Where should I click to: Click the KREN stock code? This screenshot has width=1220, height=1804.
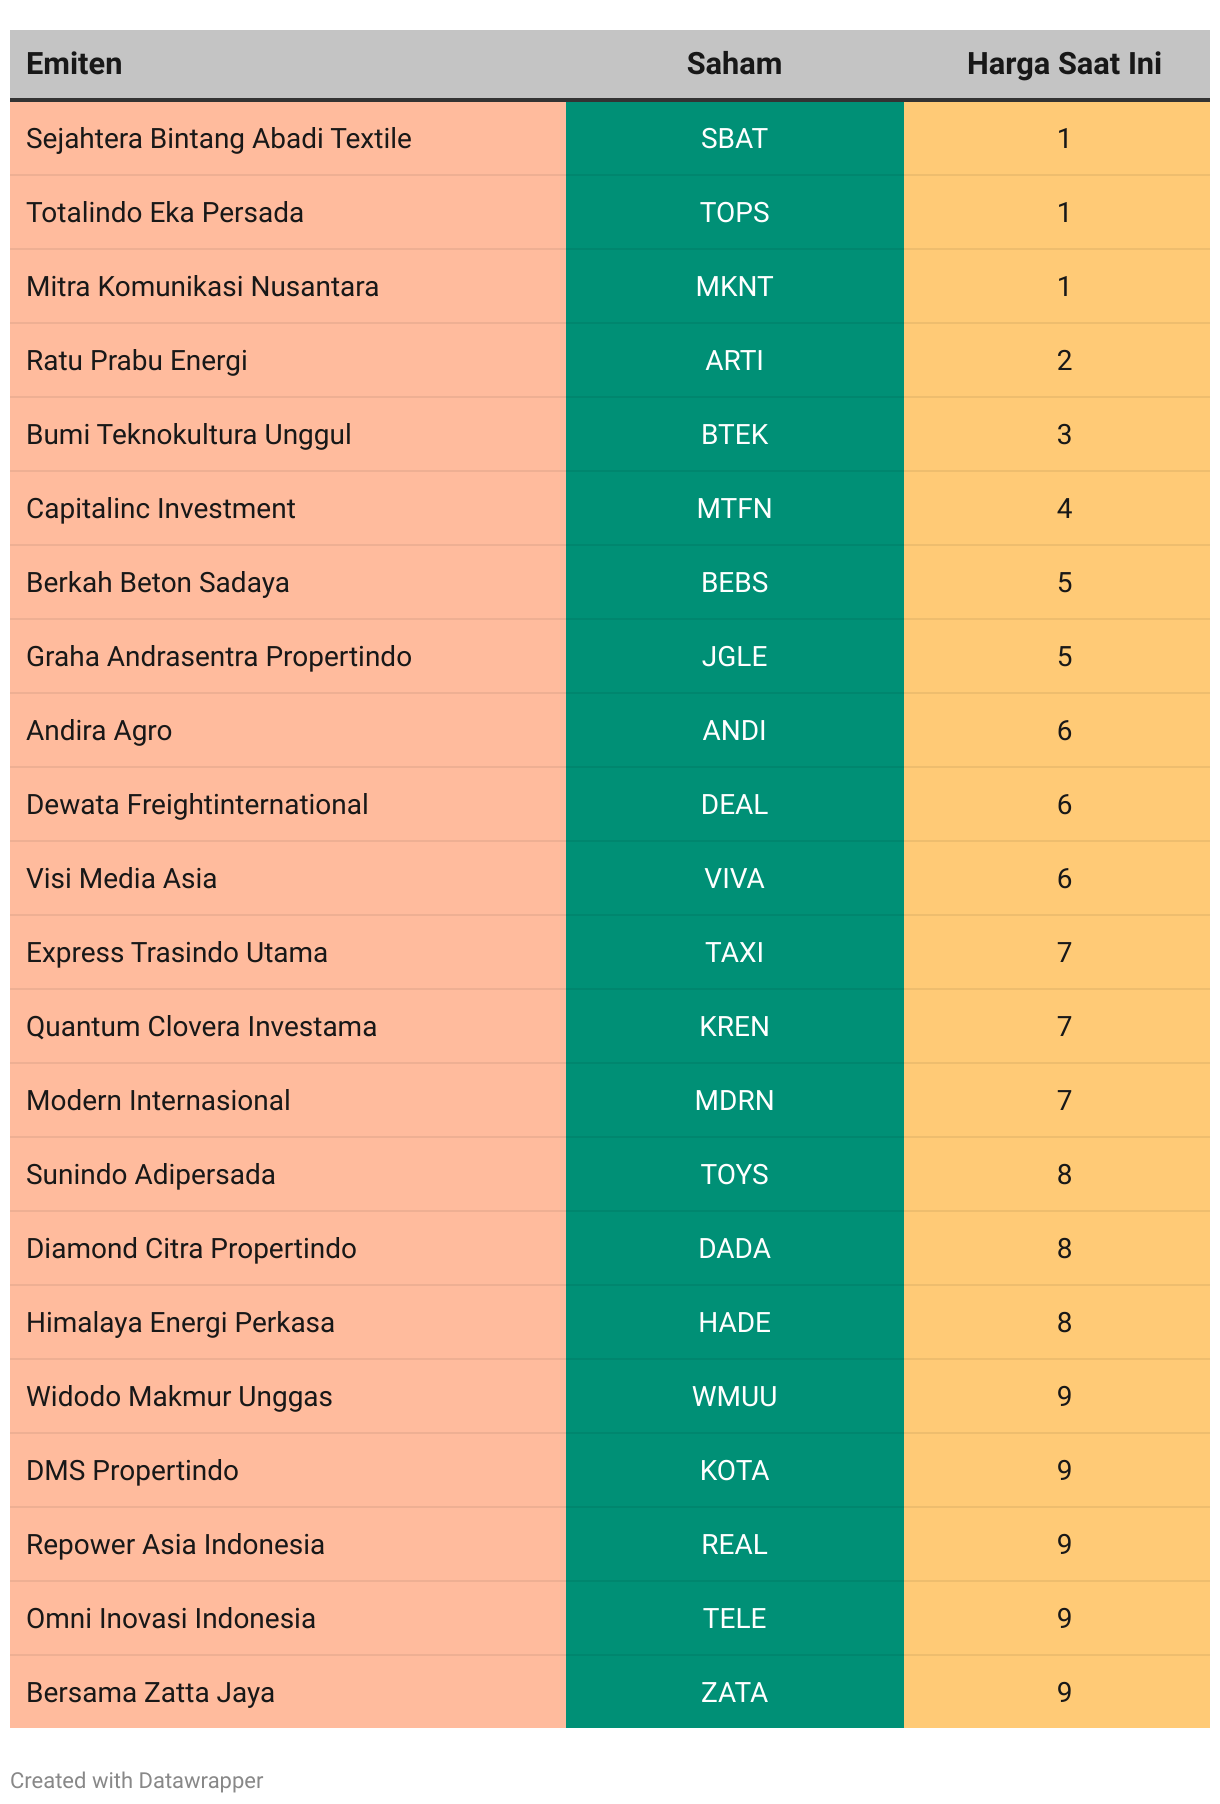click(735, 1026)
